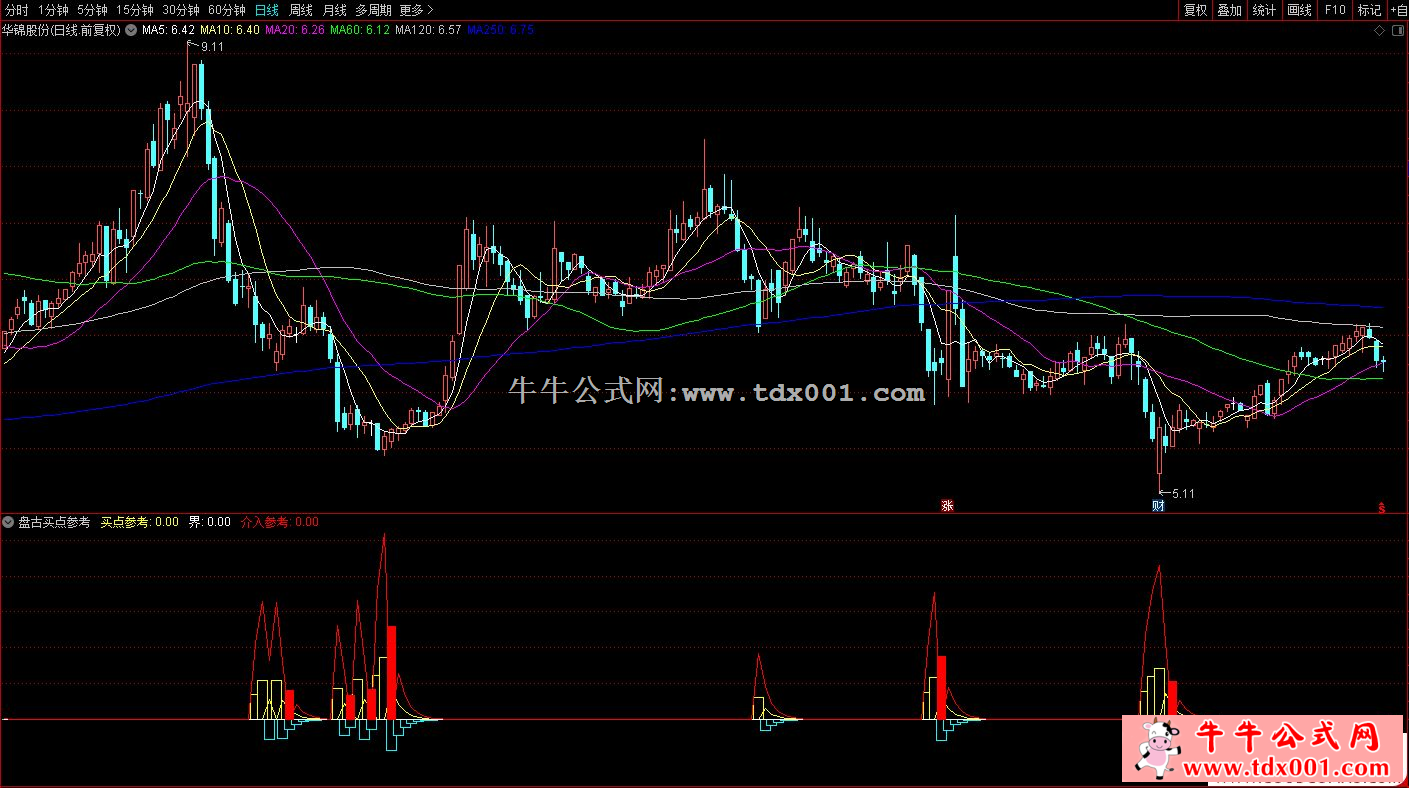Click the MA60: 6.12 indicator label
Image resolution: width=1409 pixels, height=788 pixels.
coord(359,30)
